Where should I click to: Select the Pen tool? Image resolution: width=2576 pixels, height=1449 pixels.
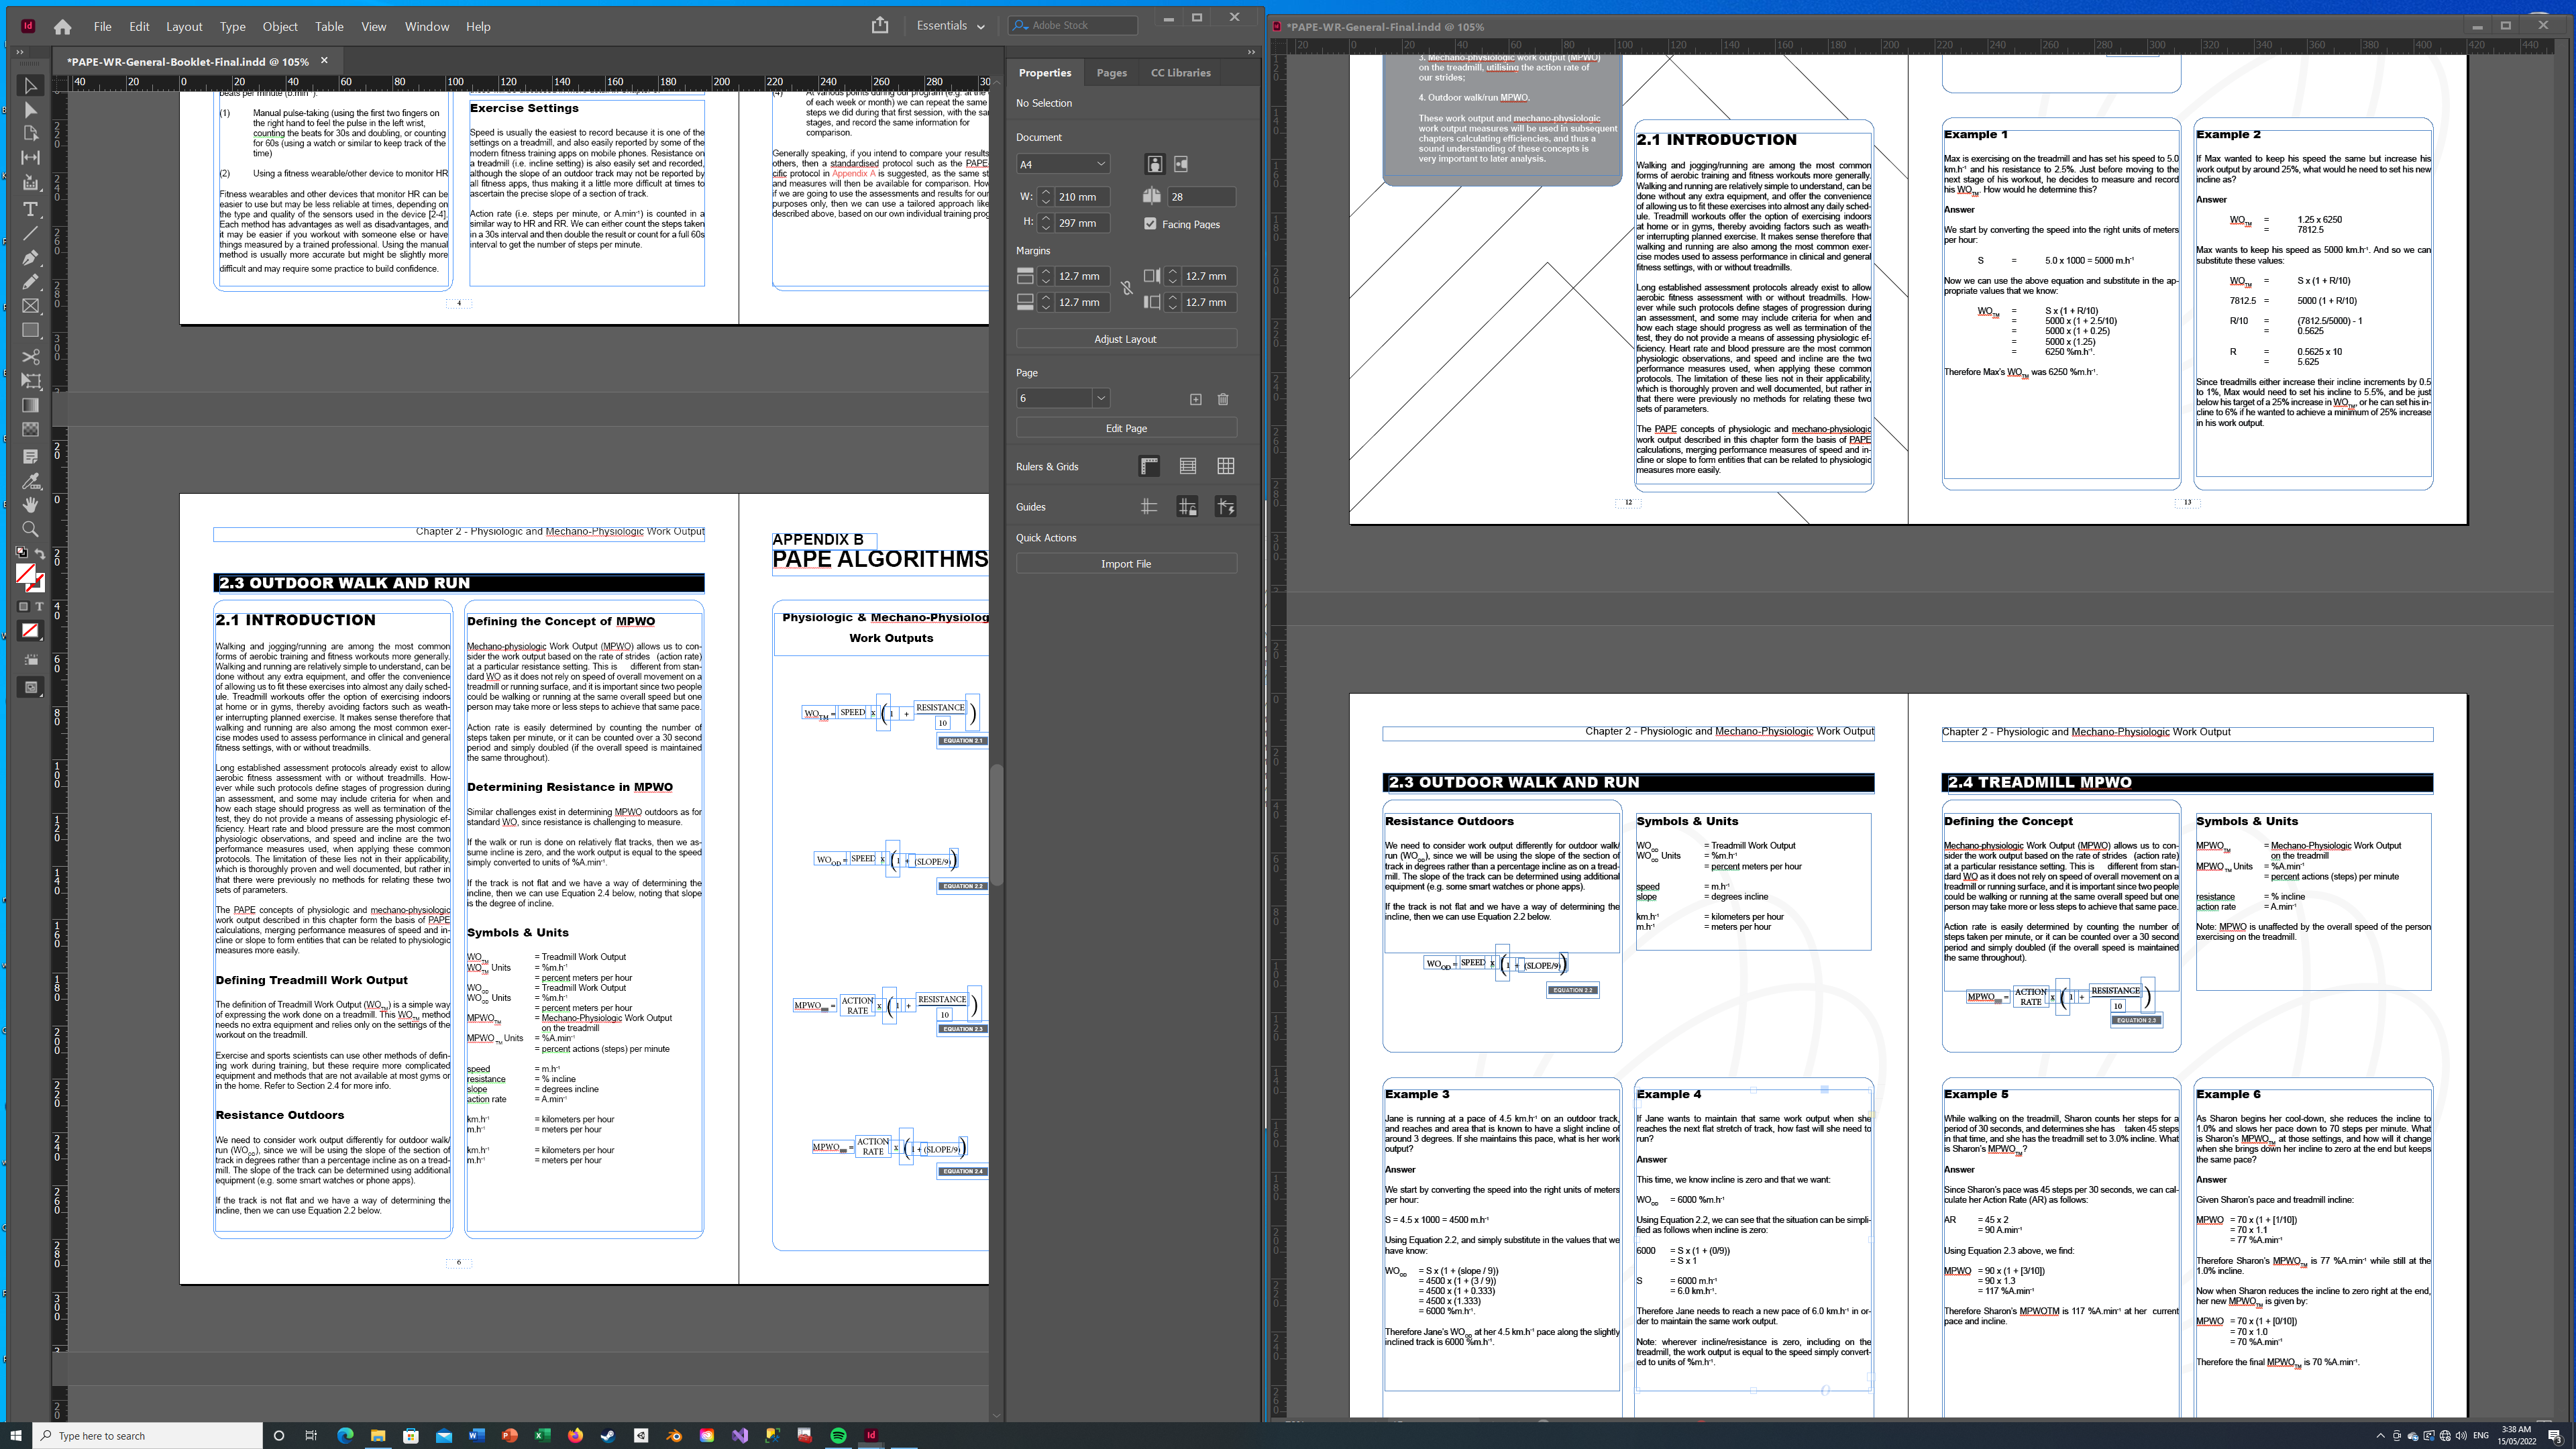tap(30, 258)
